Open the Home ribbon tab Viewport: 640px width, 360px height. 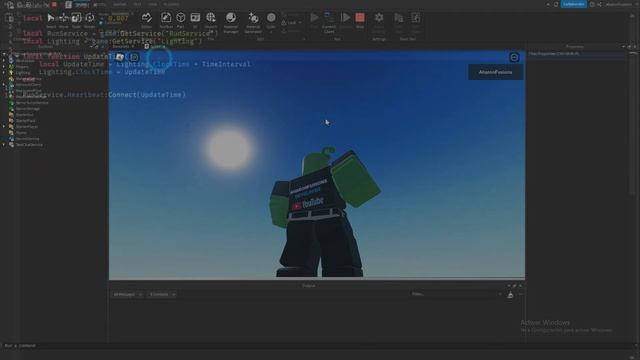click(82, 4)
